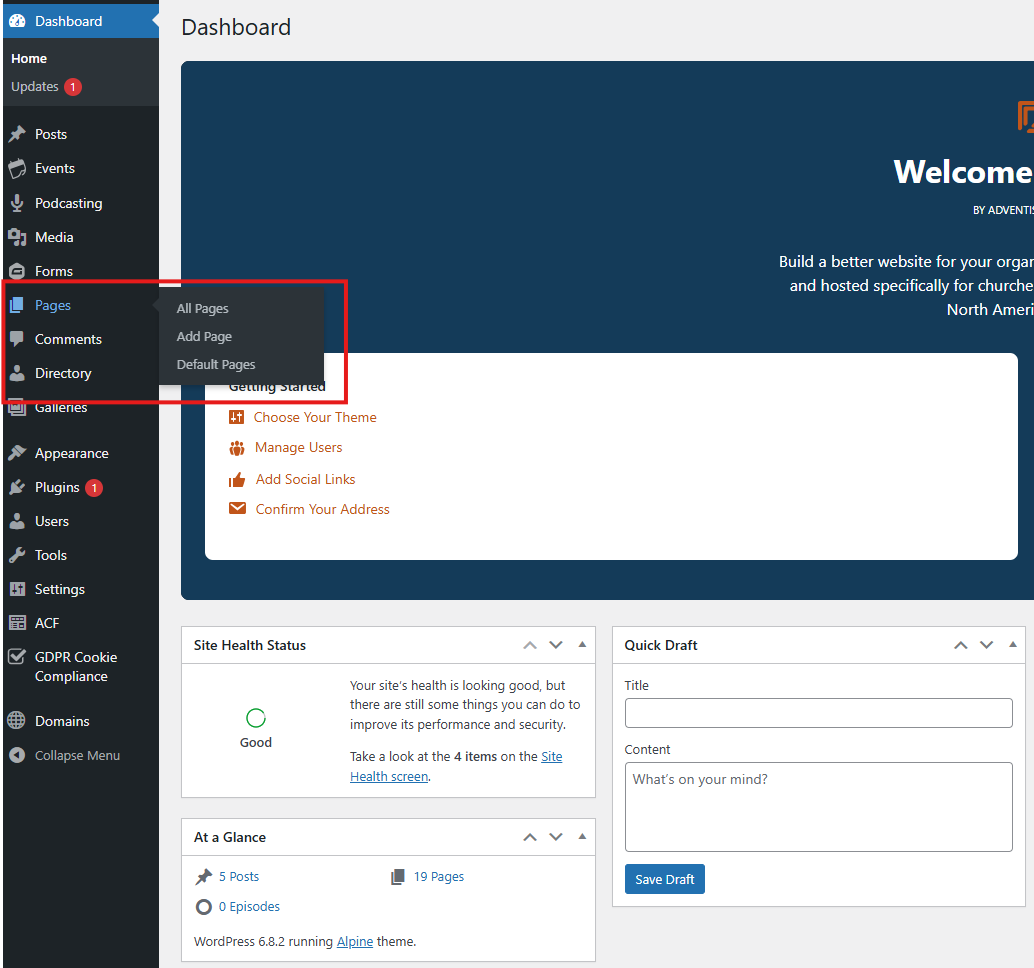
Task: Open the Settings menu label
Action: 60,590
